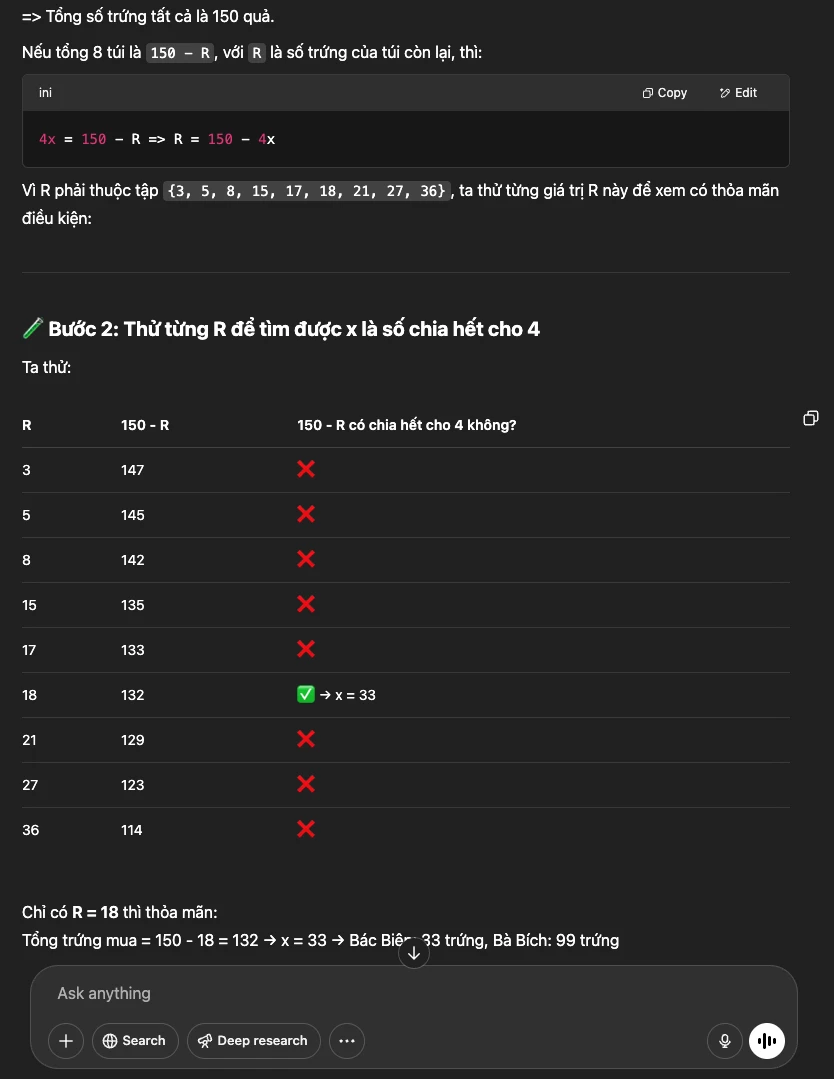Expand the three-dots more tools menu

point(347,1041)
